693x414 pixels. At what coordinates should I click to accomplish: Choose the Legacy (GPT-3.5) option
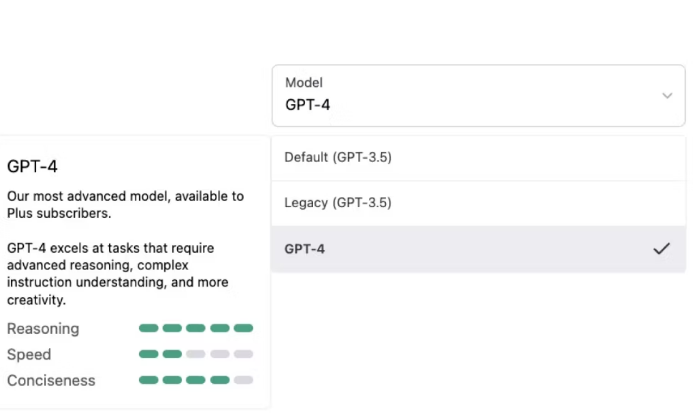point(479,203)
